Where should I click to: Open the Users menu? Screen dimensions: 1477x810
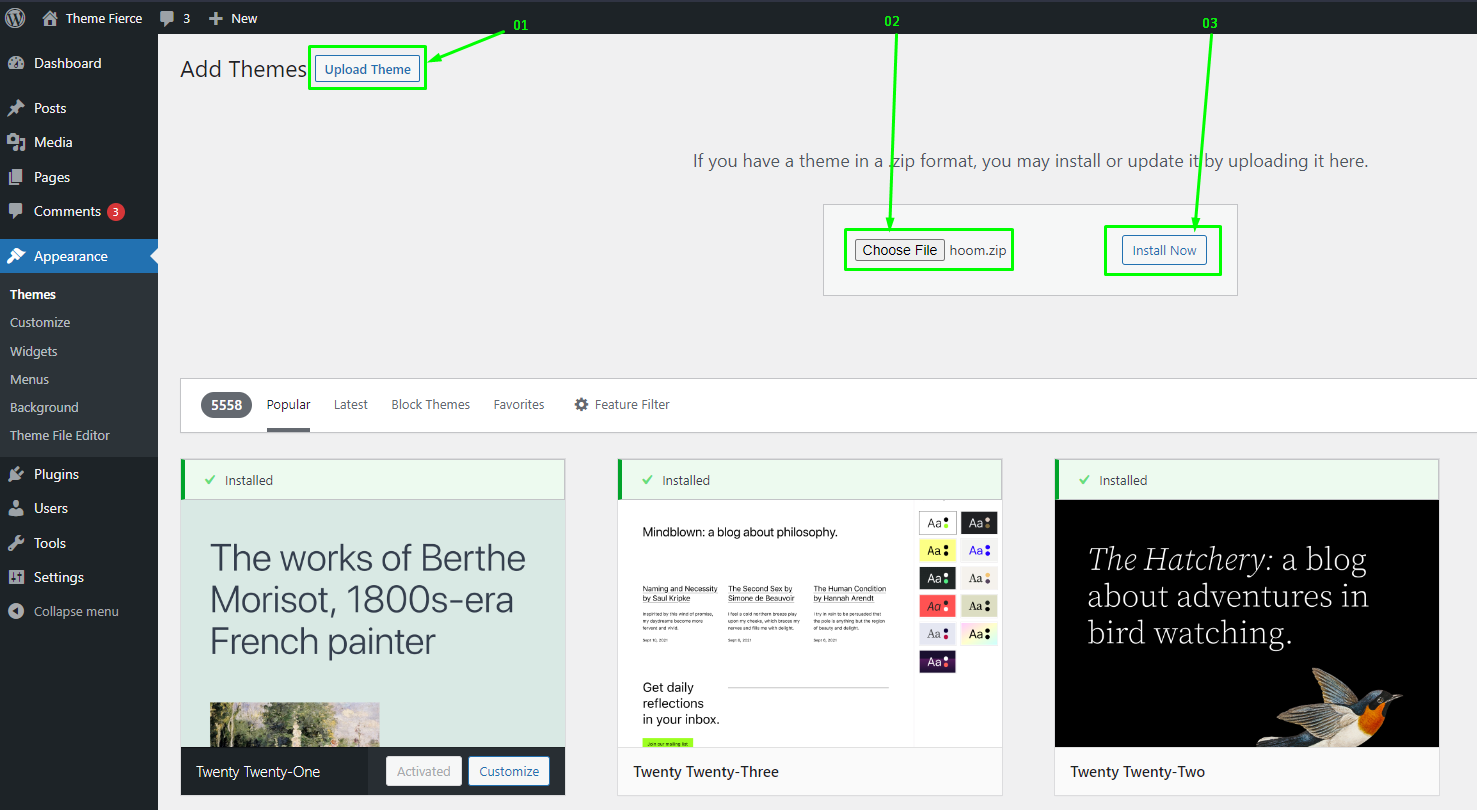pos(79,508)
